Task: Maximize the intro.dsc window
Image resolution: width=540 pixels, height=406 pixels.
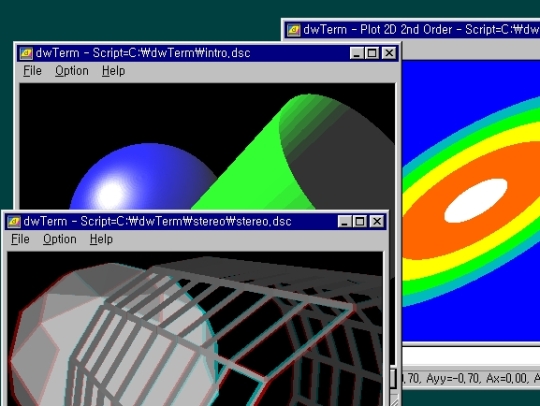Action: pos(372,53)
